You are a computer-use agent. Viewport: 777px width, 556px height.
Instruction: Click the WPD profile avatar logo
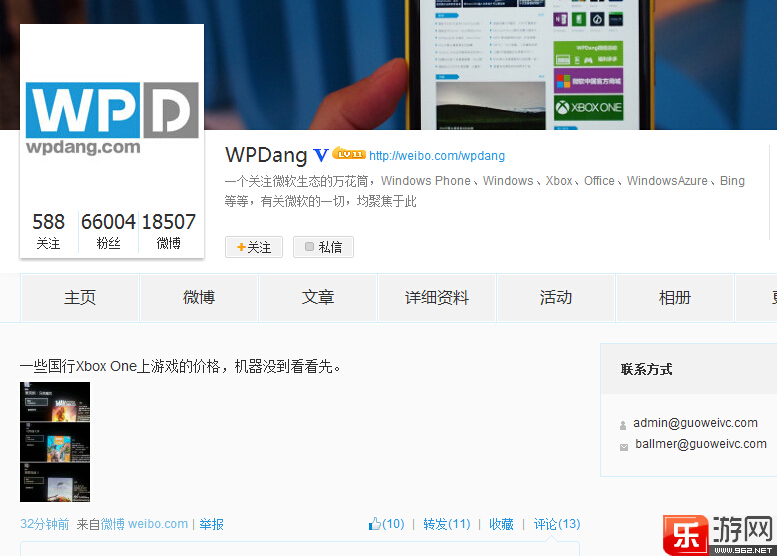[x=111, y=111]
